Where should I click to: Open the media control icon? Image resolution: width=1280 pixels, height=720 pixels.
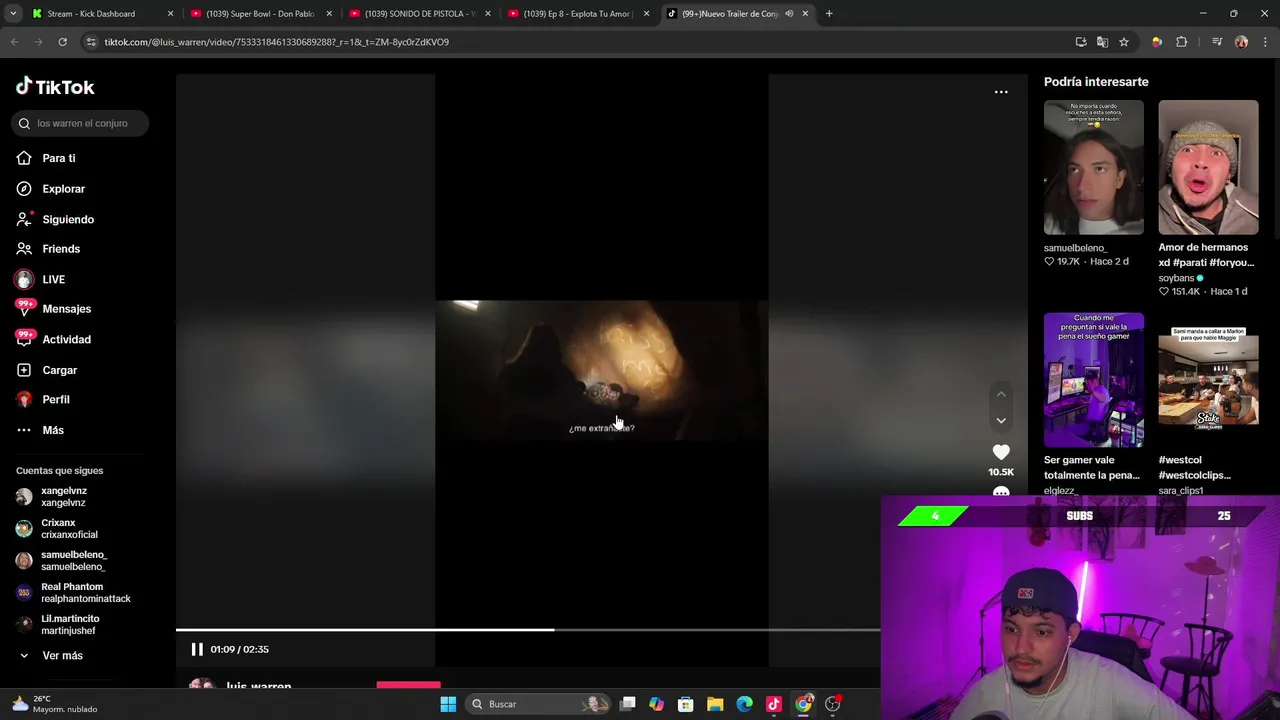[1217, 42]
